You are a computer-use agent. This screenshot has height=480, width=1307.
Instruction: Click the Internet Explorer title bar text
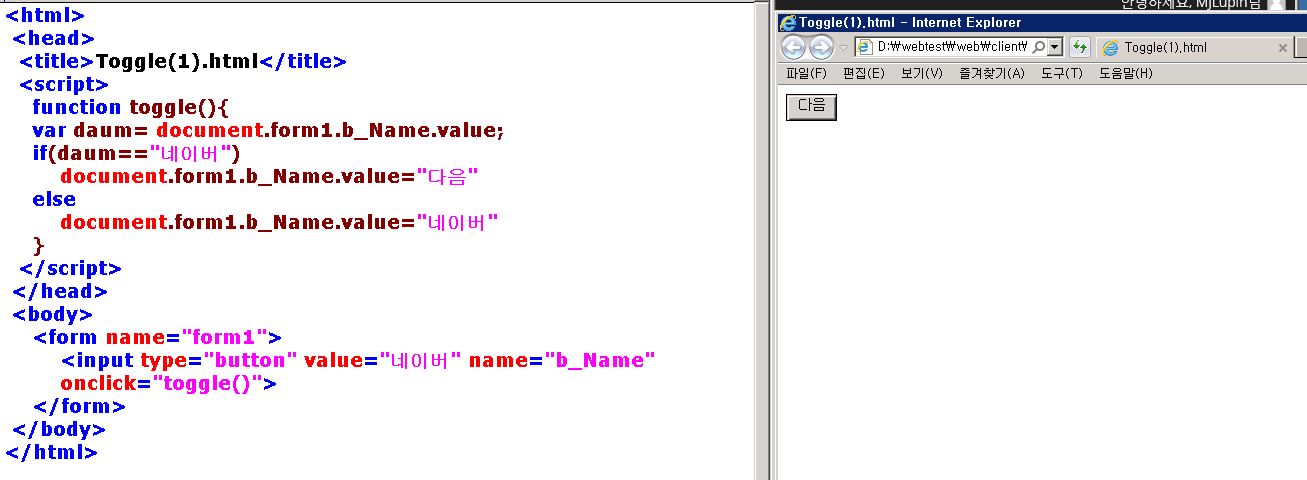point(910,23)
